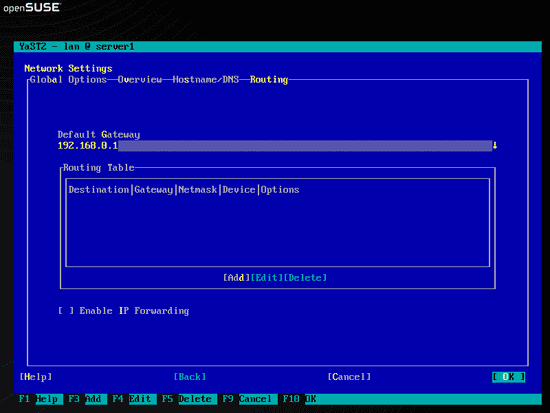This screenshot has height=413, width=550.
Task: Click the Default Gateway input field
Action: point(275,146)
